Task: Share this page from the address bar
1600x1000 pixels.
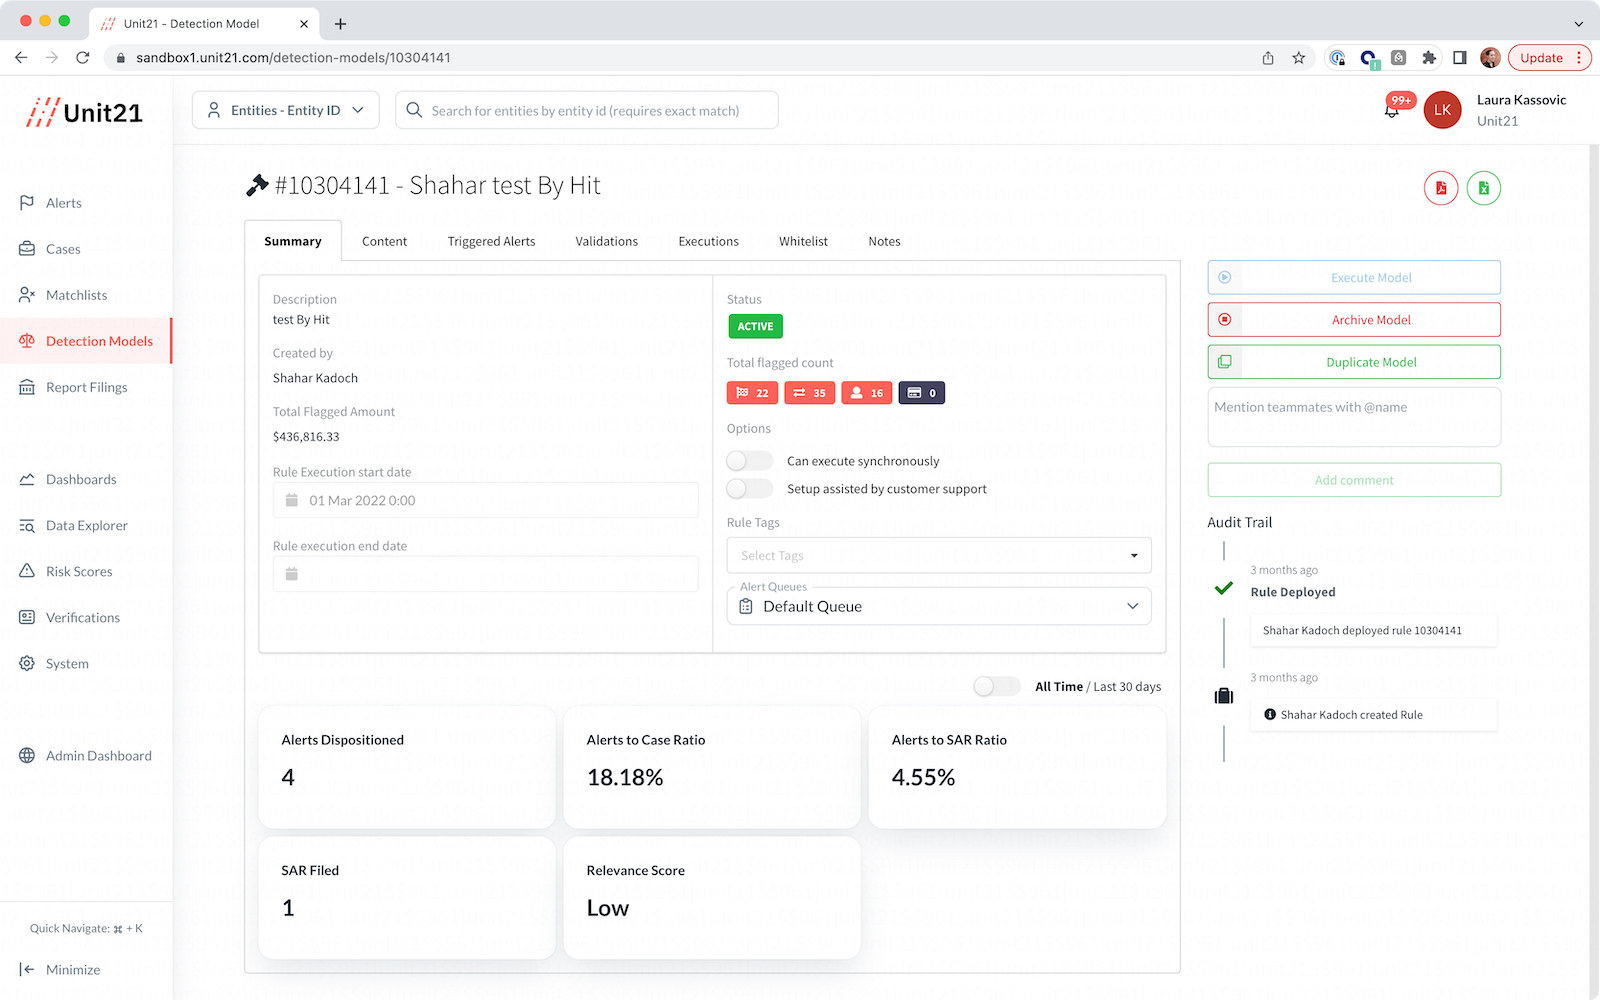Action: tap(1268, 58)
